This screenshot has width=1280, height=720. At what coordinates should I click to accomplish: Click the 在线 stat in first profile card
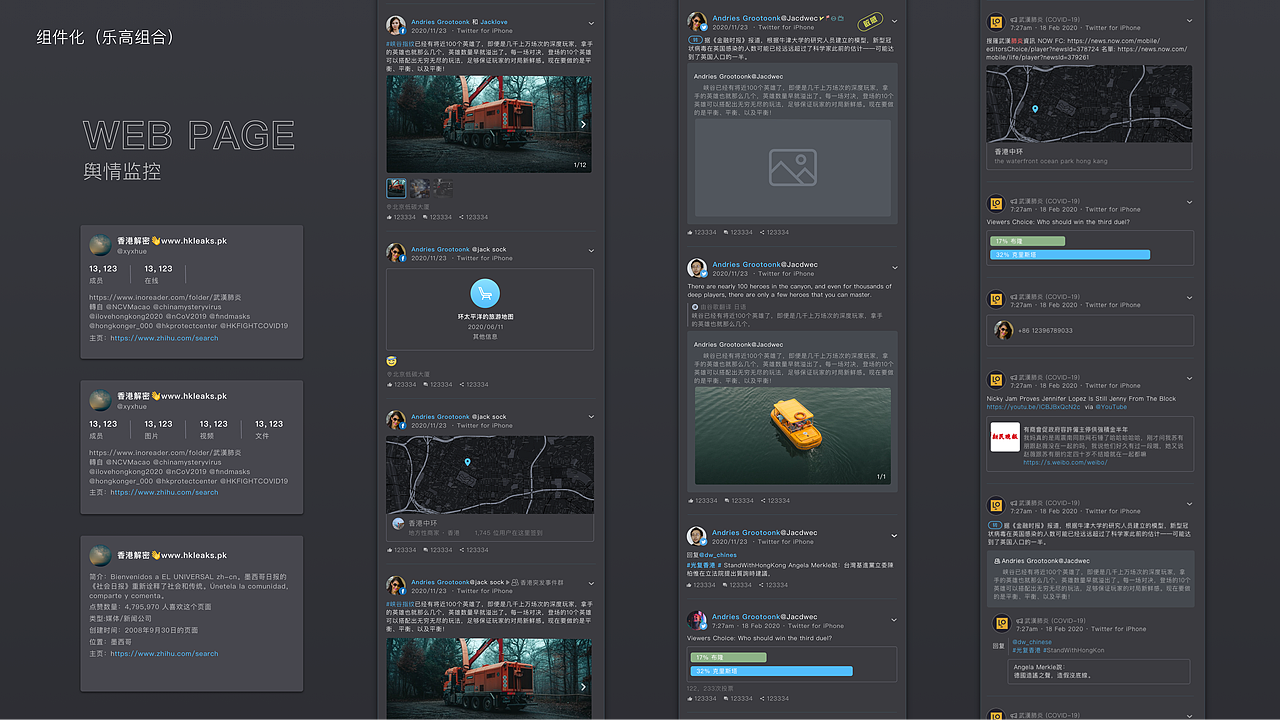click(158, 274)
